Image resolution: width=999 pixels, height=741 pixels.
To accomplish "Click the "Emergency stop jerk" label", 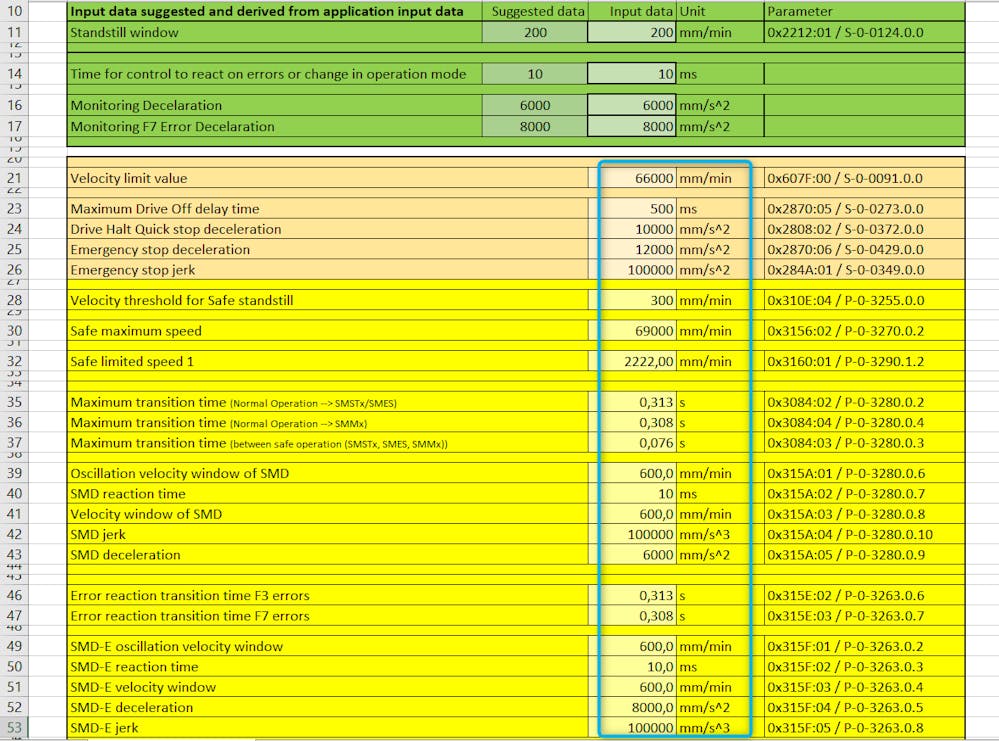I will [x=327, y=270].
